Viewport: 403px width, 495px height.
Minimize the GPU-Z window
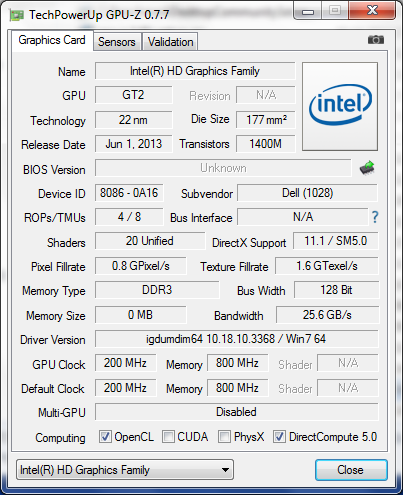pos(308,11)
